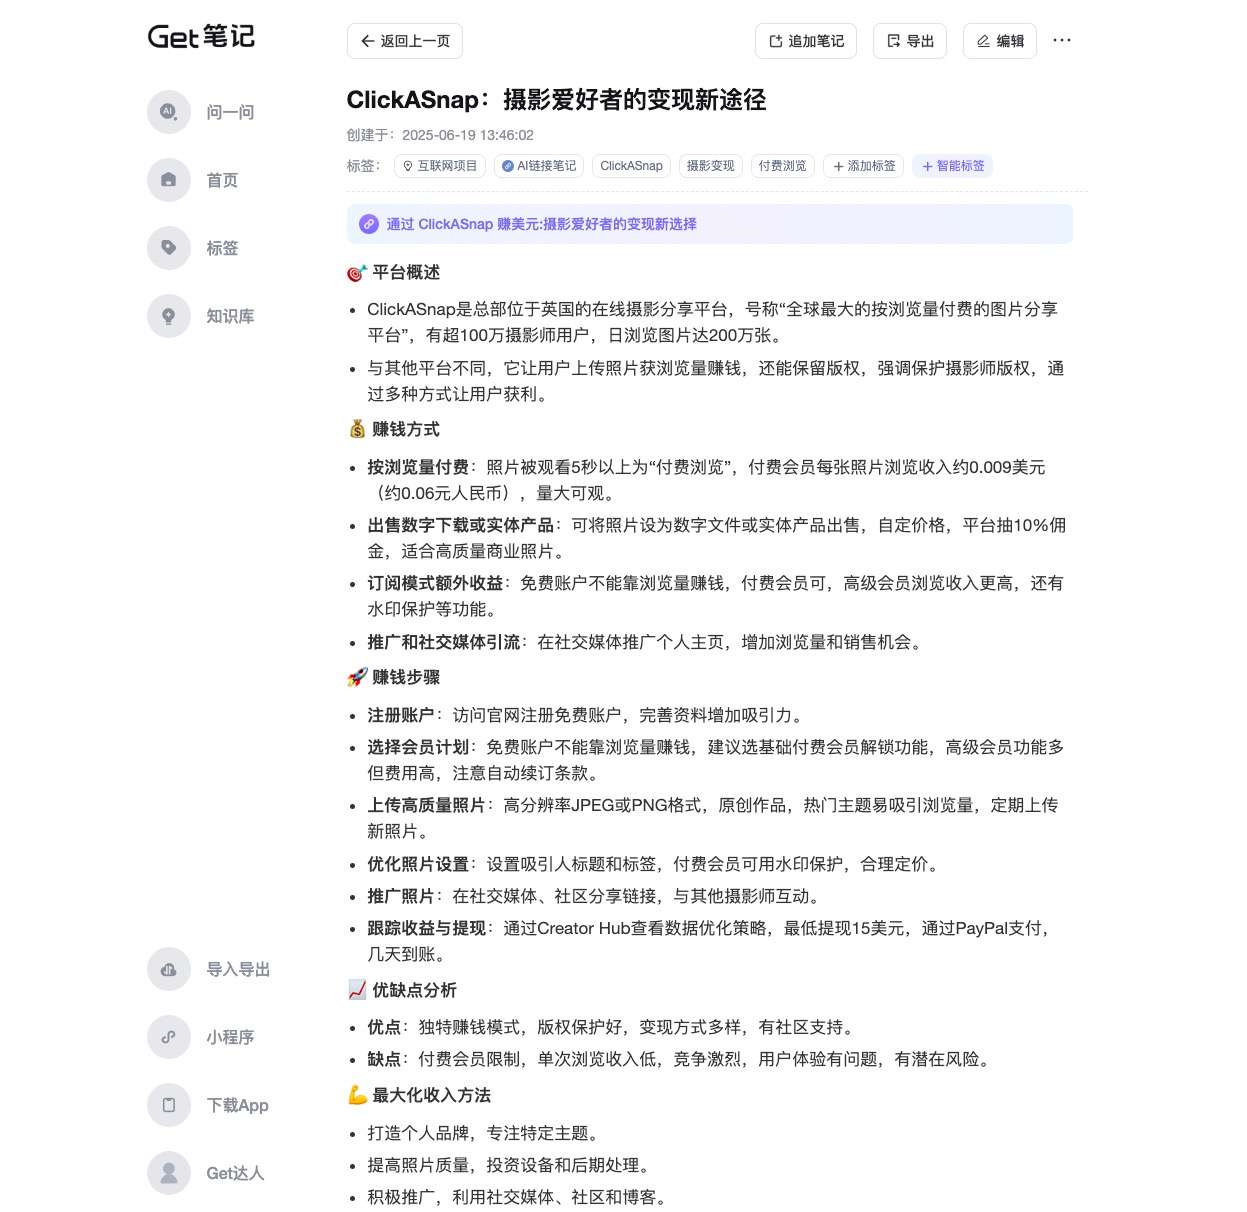The height and width of the screenshot is (1212, 1247).
Task: Click the 赚钱方式 heading
Action: [x=406, y=429]
